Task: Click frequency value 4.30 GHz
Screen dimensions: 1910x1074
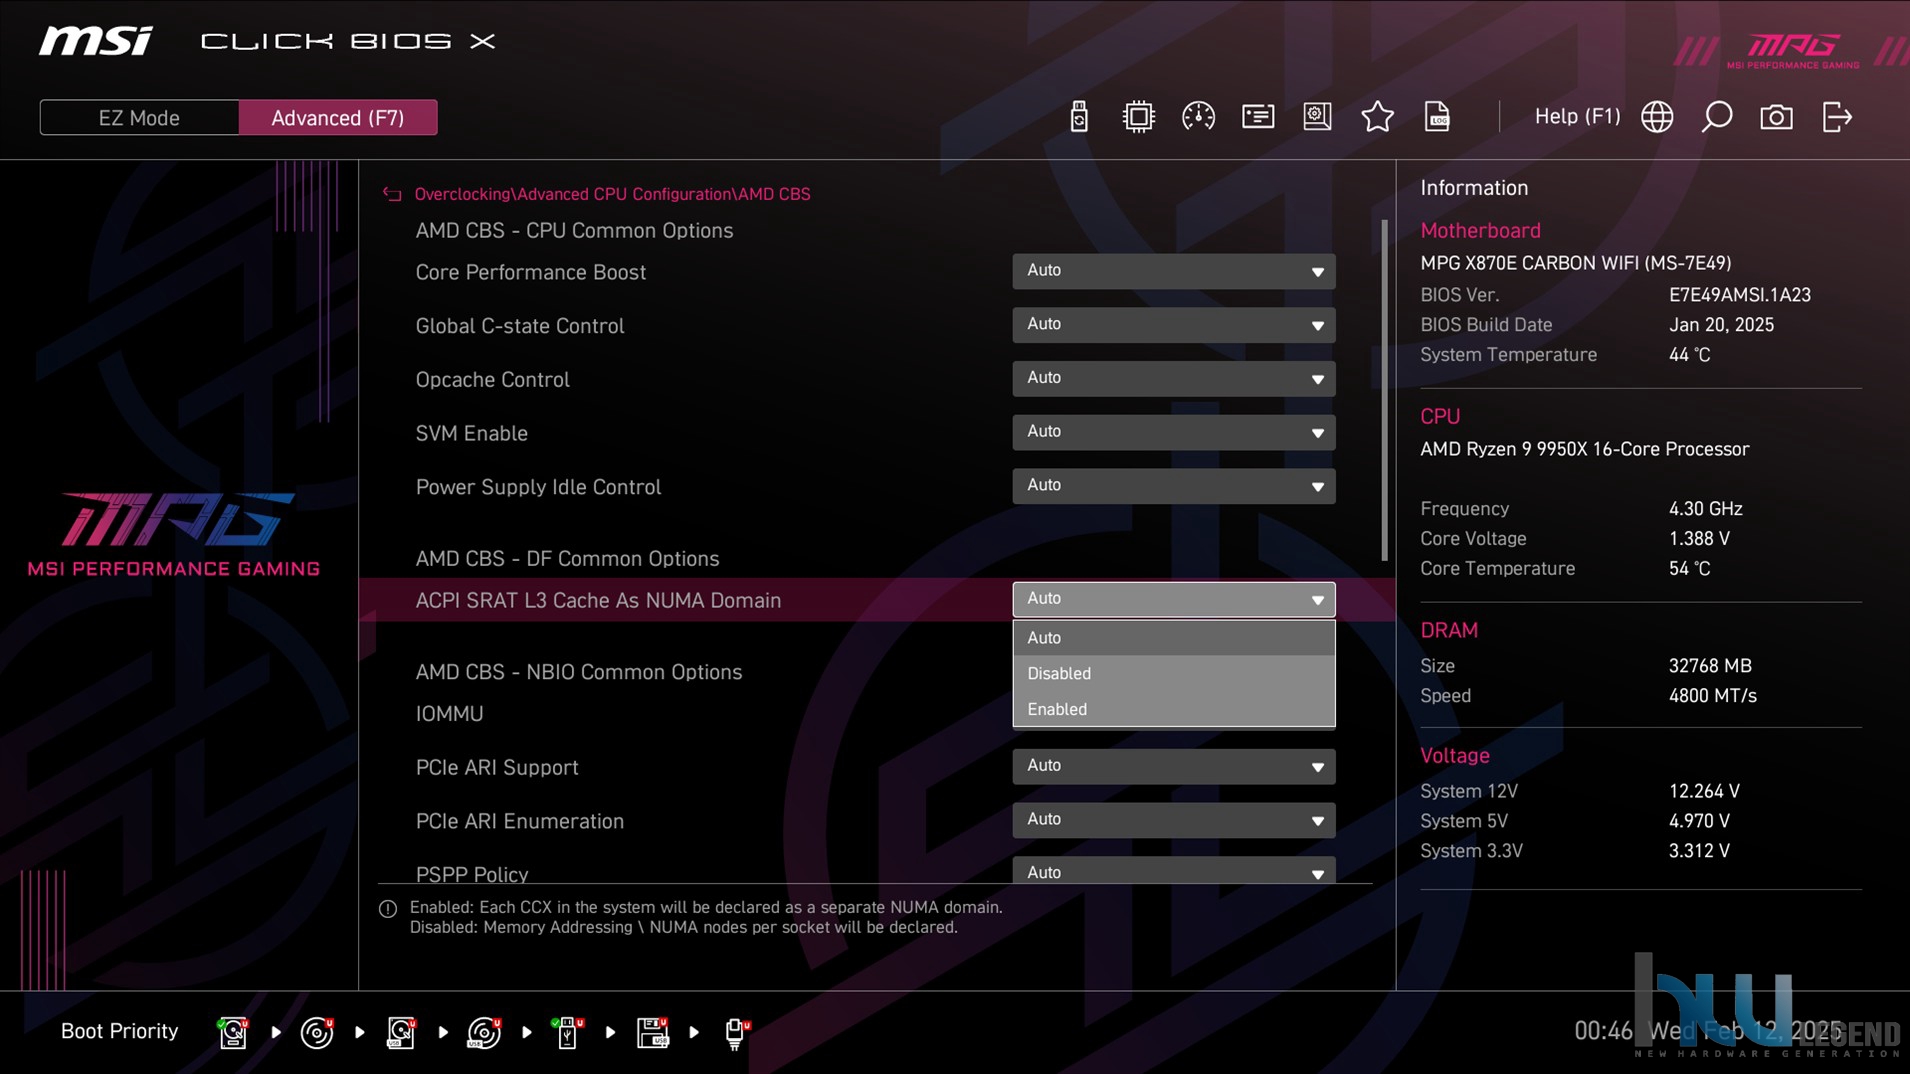Action: [x=1705, y=509]
